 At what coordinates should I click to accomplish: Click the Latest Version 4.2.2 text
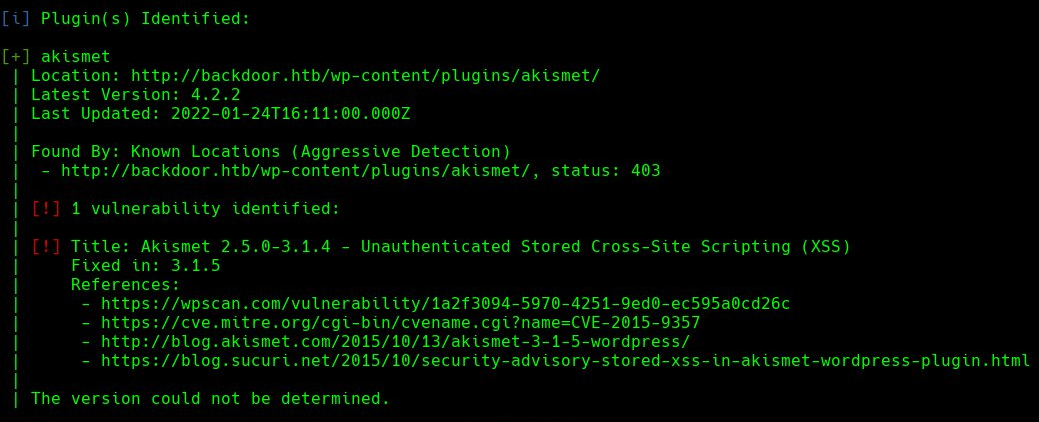[x=135, y=95]
